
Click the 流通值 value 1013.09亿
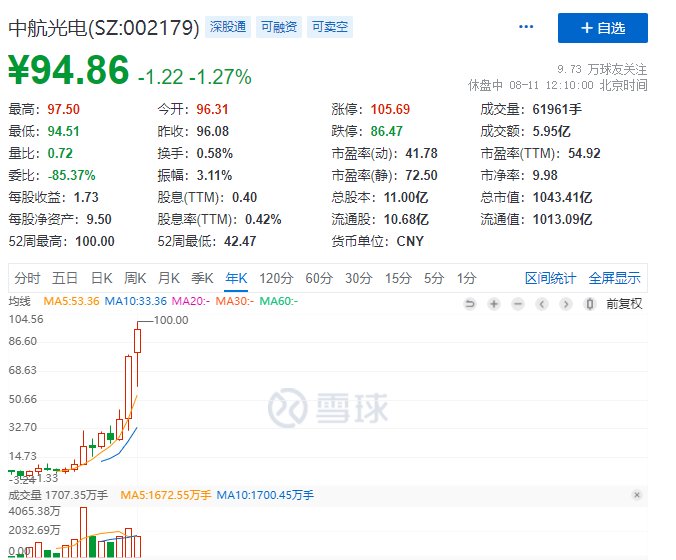562,219
